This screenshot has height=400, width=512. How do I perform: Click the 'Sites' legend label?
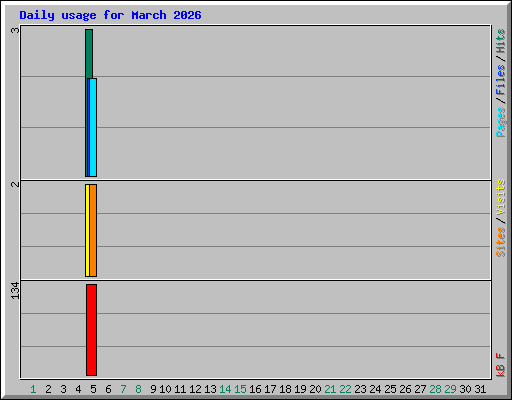[501, 242]
